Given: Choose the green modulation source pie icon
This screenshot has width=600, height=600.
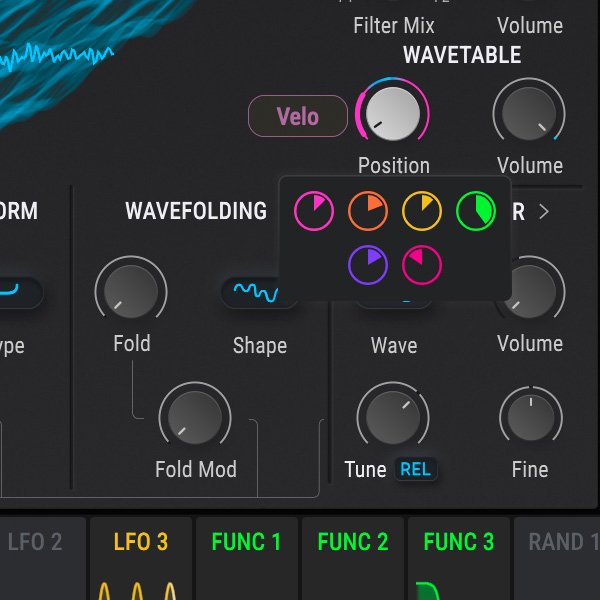Looking at the screenshot, I should pyautogui.click(x=475, y=212).
